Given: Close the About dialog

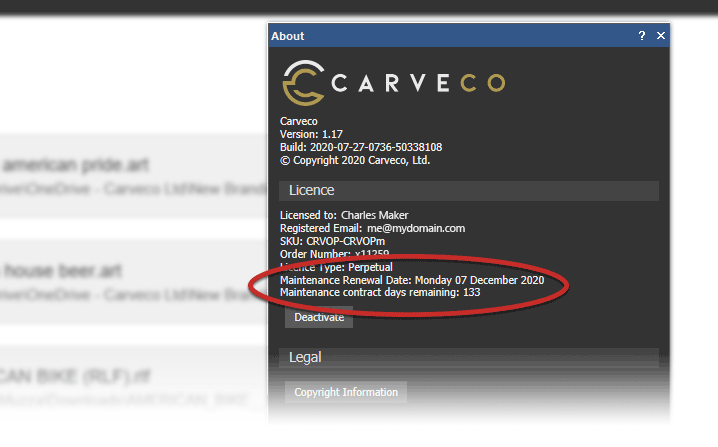Looking at the screenshot, I should coord(661,36).
